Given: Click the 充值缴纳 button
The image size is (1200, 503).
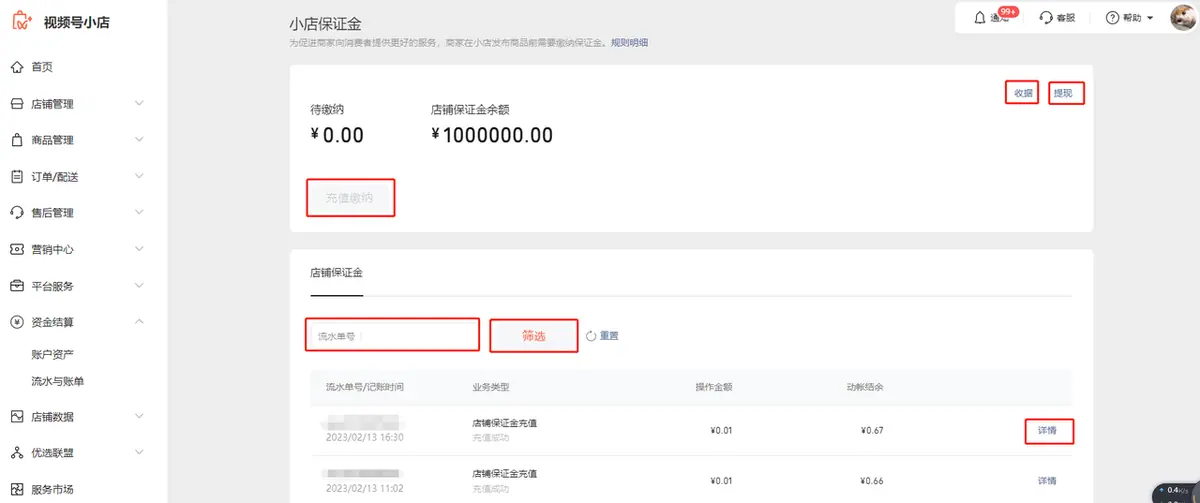Looking at the screenshot, I should 349,198.
